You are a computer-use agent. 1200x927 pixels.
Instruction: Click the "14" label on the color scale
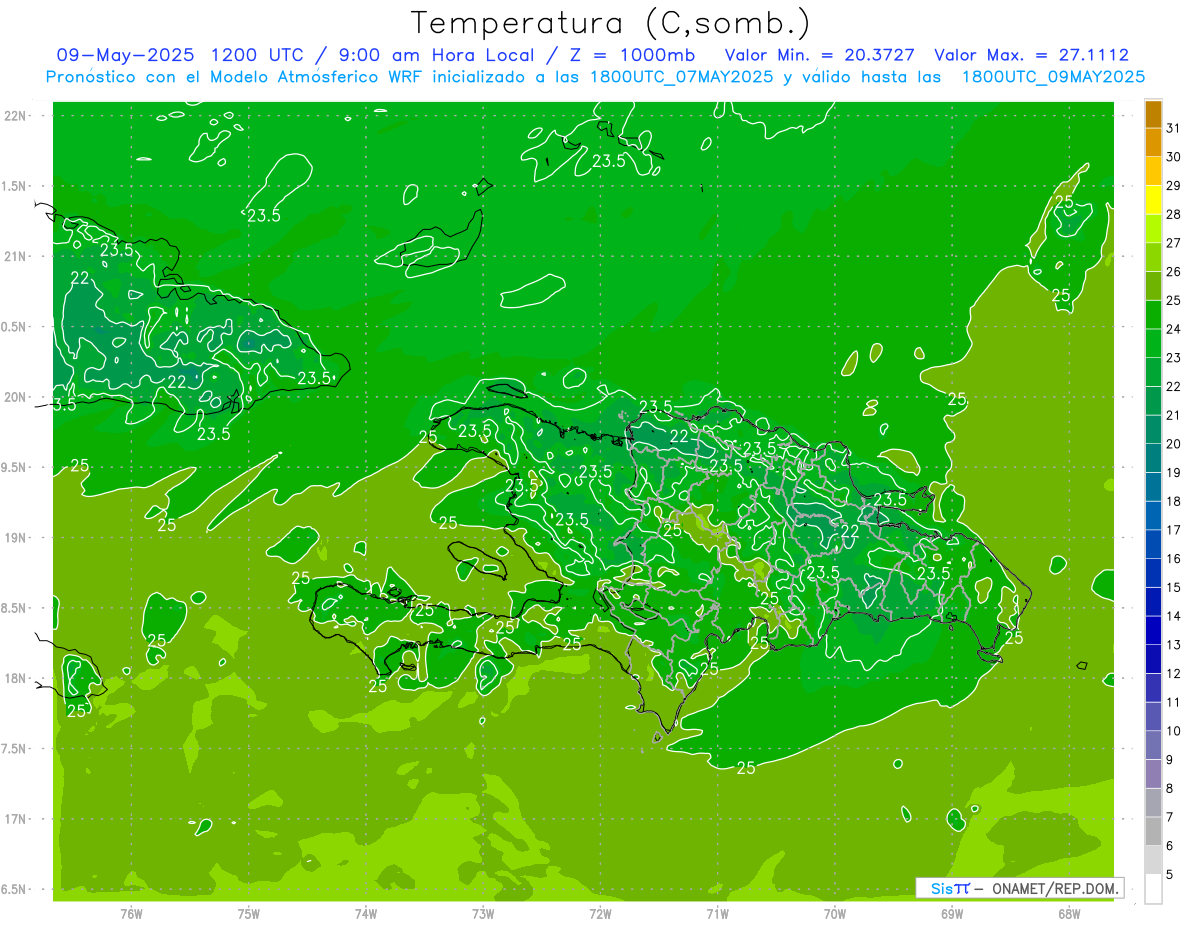pos(1173,616)
